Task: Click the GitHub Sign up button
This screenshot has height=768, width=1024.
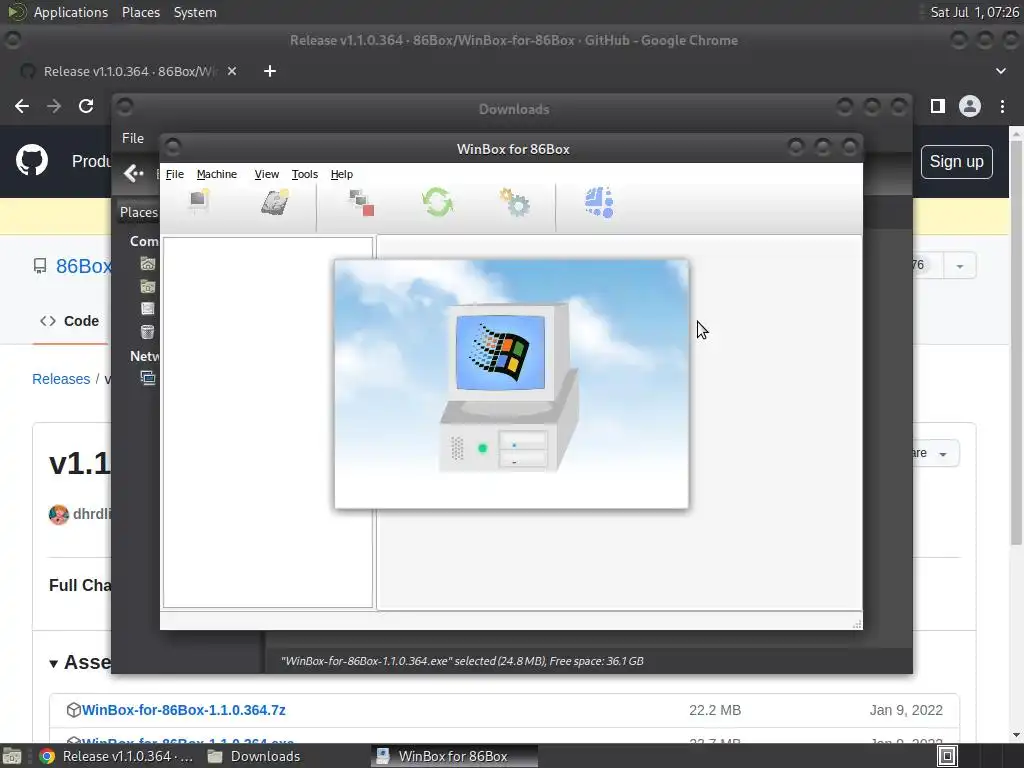Action: point(957,161)
